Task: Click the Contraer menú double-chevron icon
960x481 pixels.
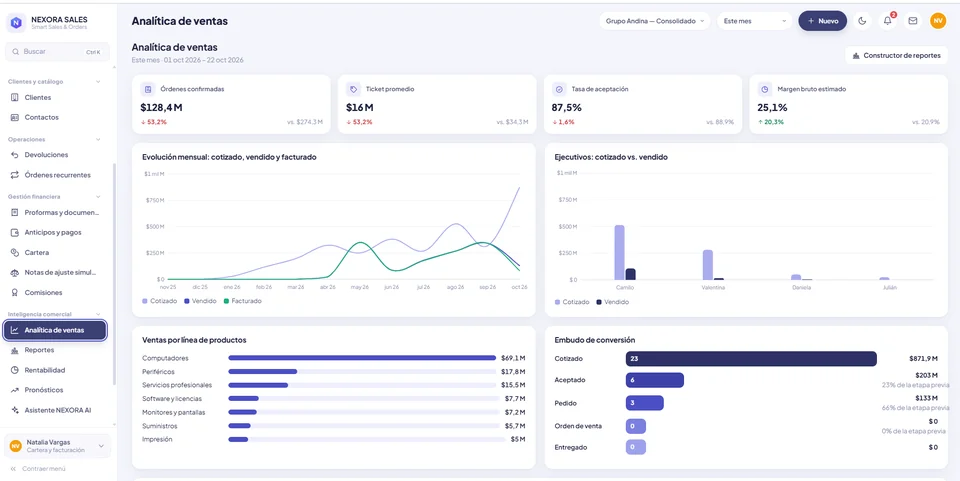Action: pyautogui.click(x=13, y=469)
